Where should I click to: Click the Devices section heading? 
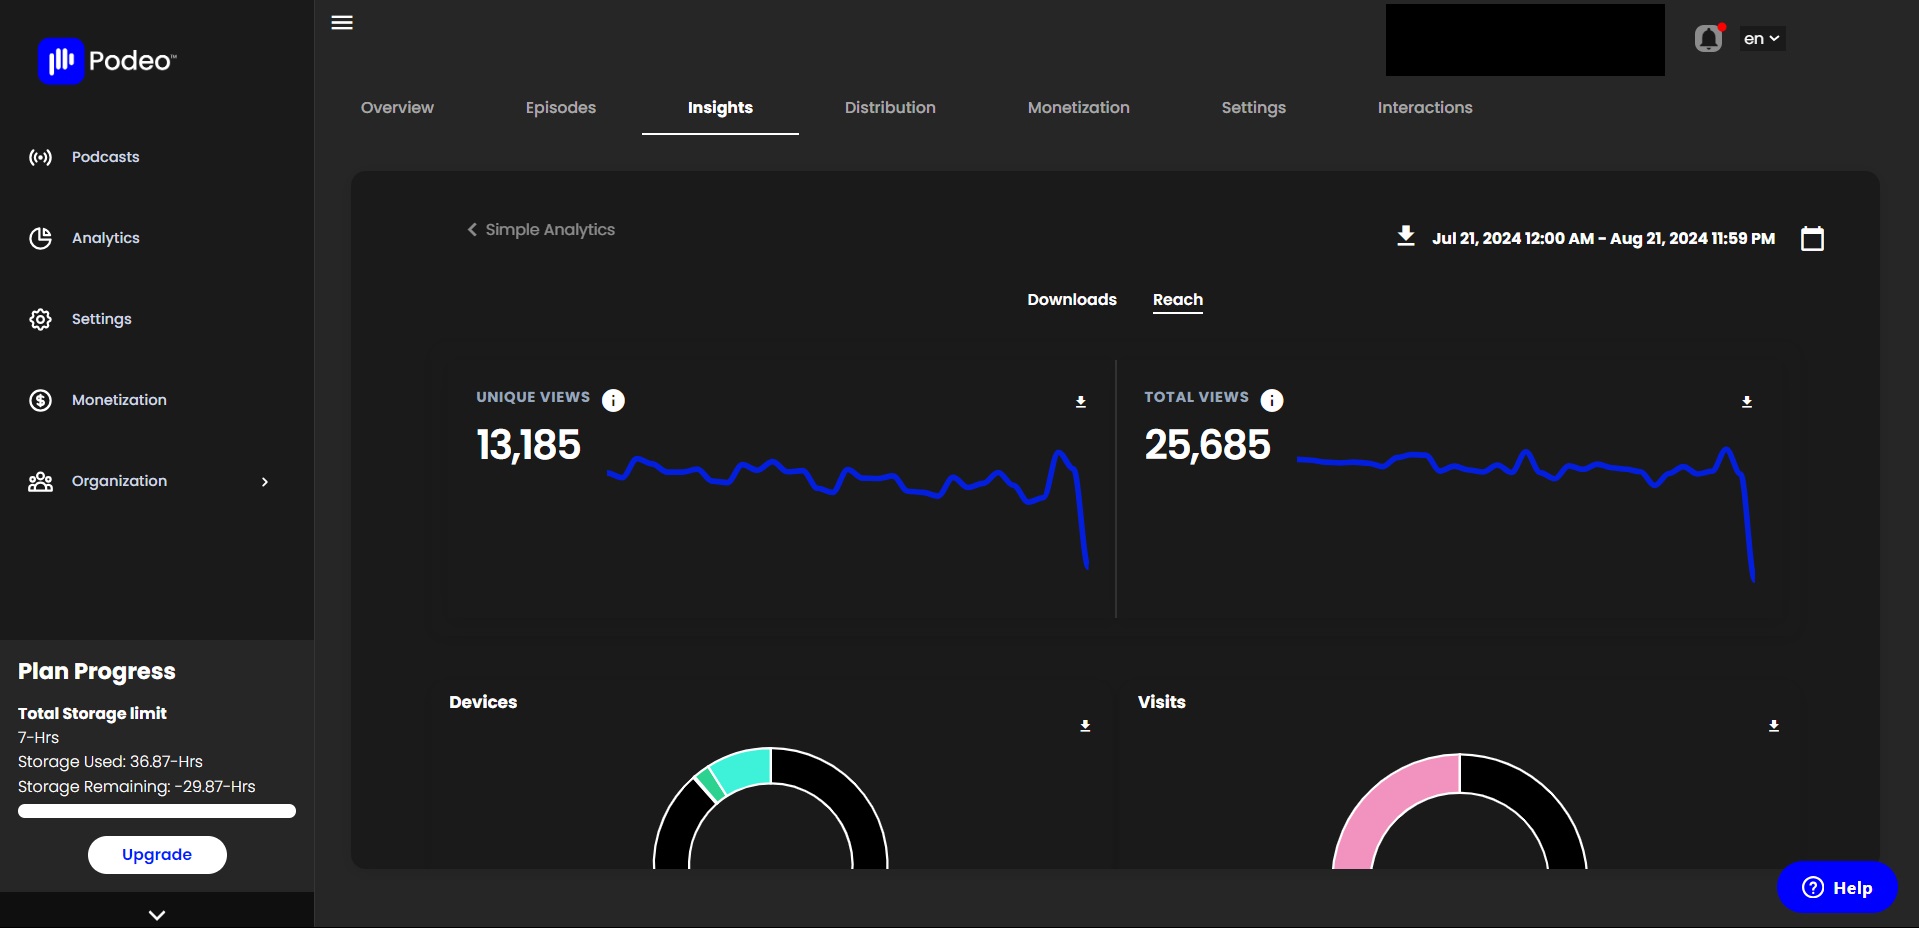click(483, 702)
